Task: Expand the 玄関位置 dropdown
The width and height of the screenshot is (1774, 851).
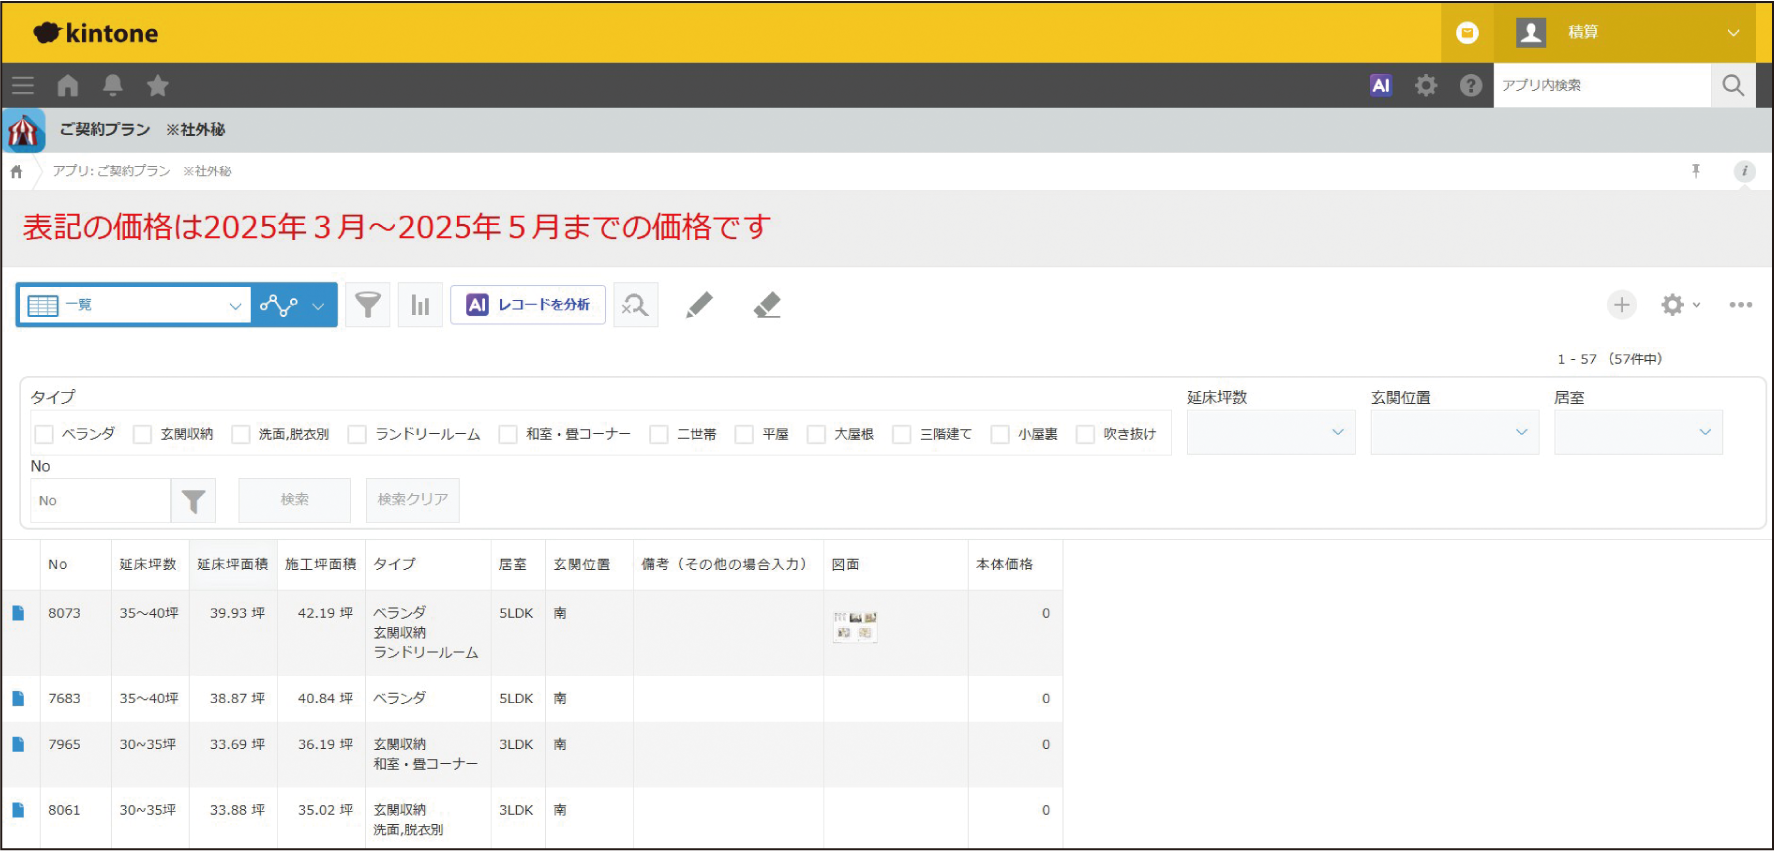Action: [x=1455, y=432]
